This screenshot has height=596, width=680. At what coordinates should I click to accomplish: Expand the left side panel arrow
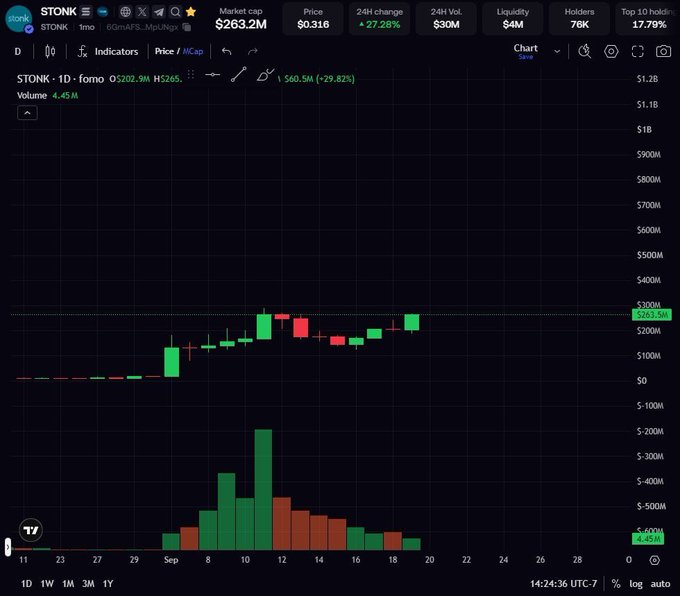pyautogui.click(x=7, y=547)
